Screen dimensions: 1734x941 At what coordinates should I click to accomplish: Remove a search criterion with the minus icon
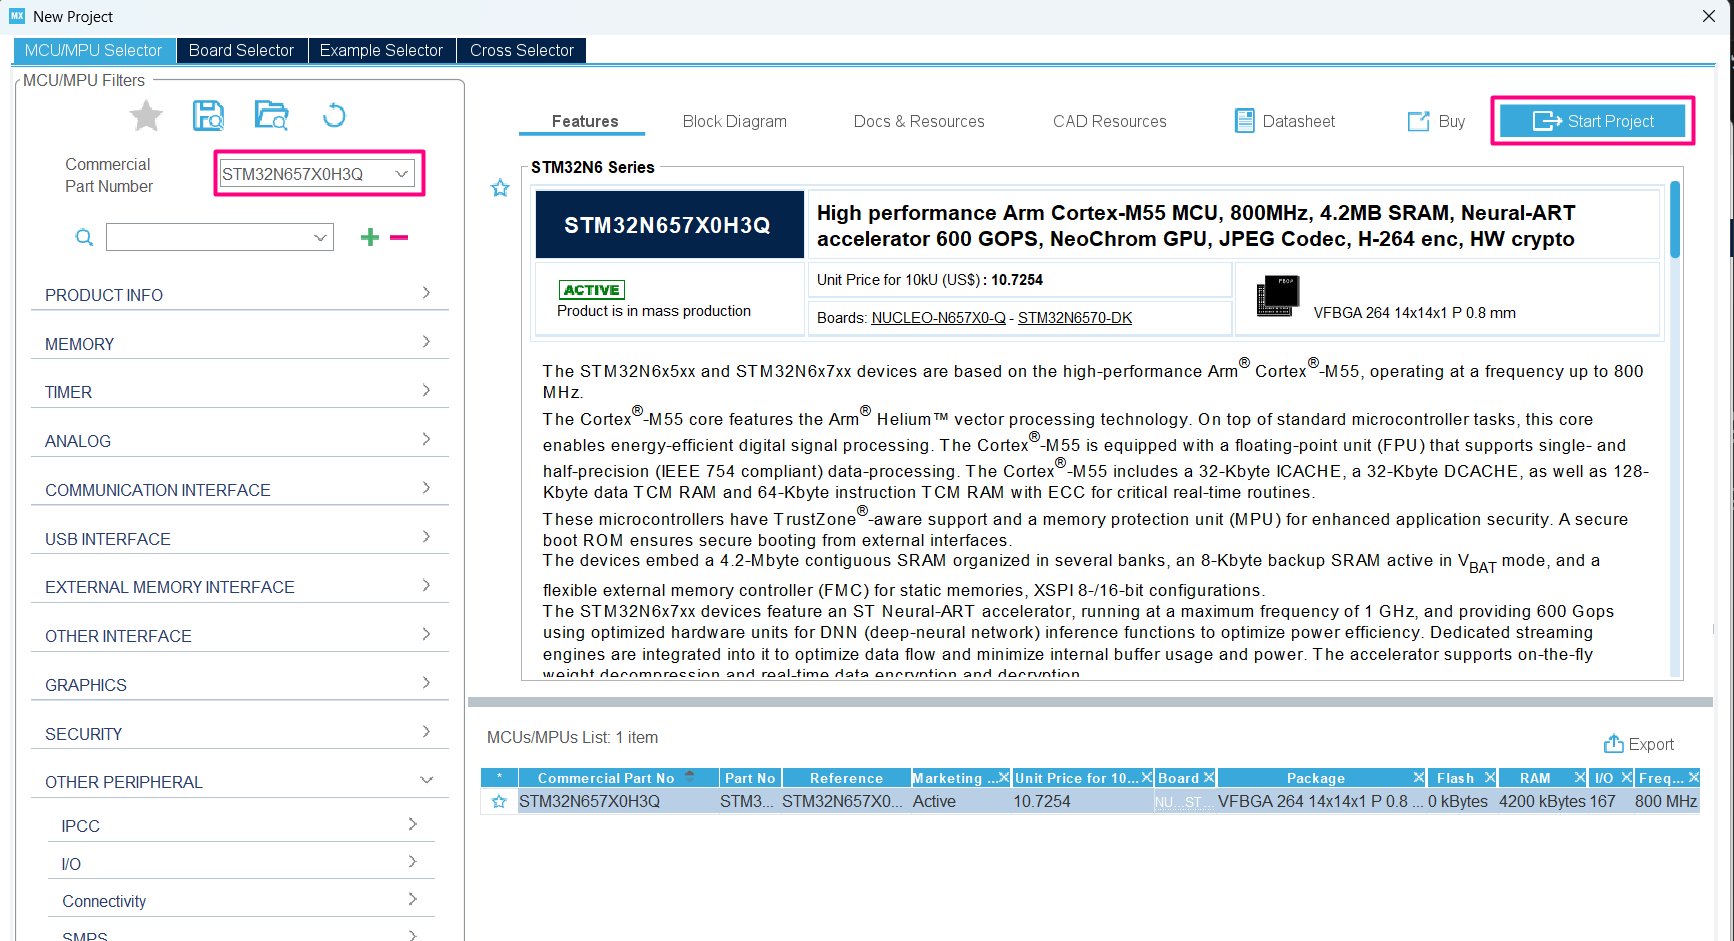(399, 237)
